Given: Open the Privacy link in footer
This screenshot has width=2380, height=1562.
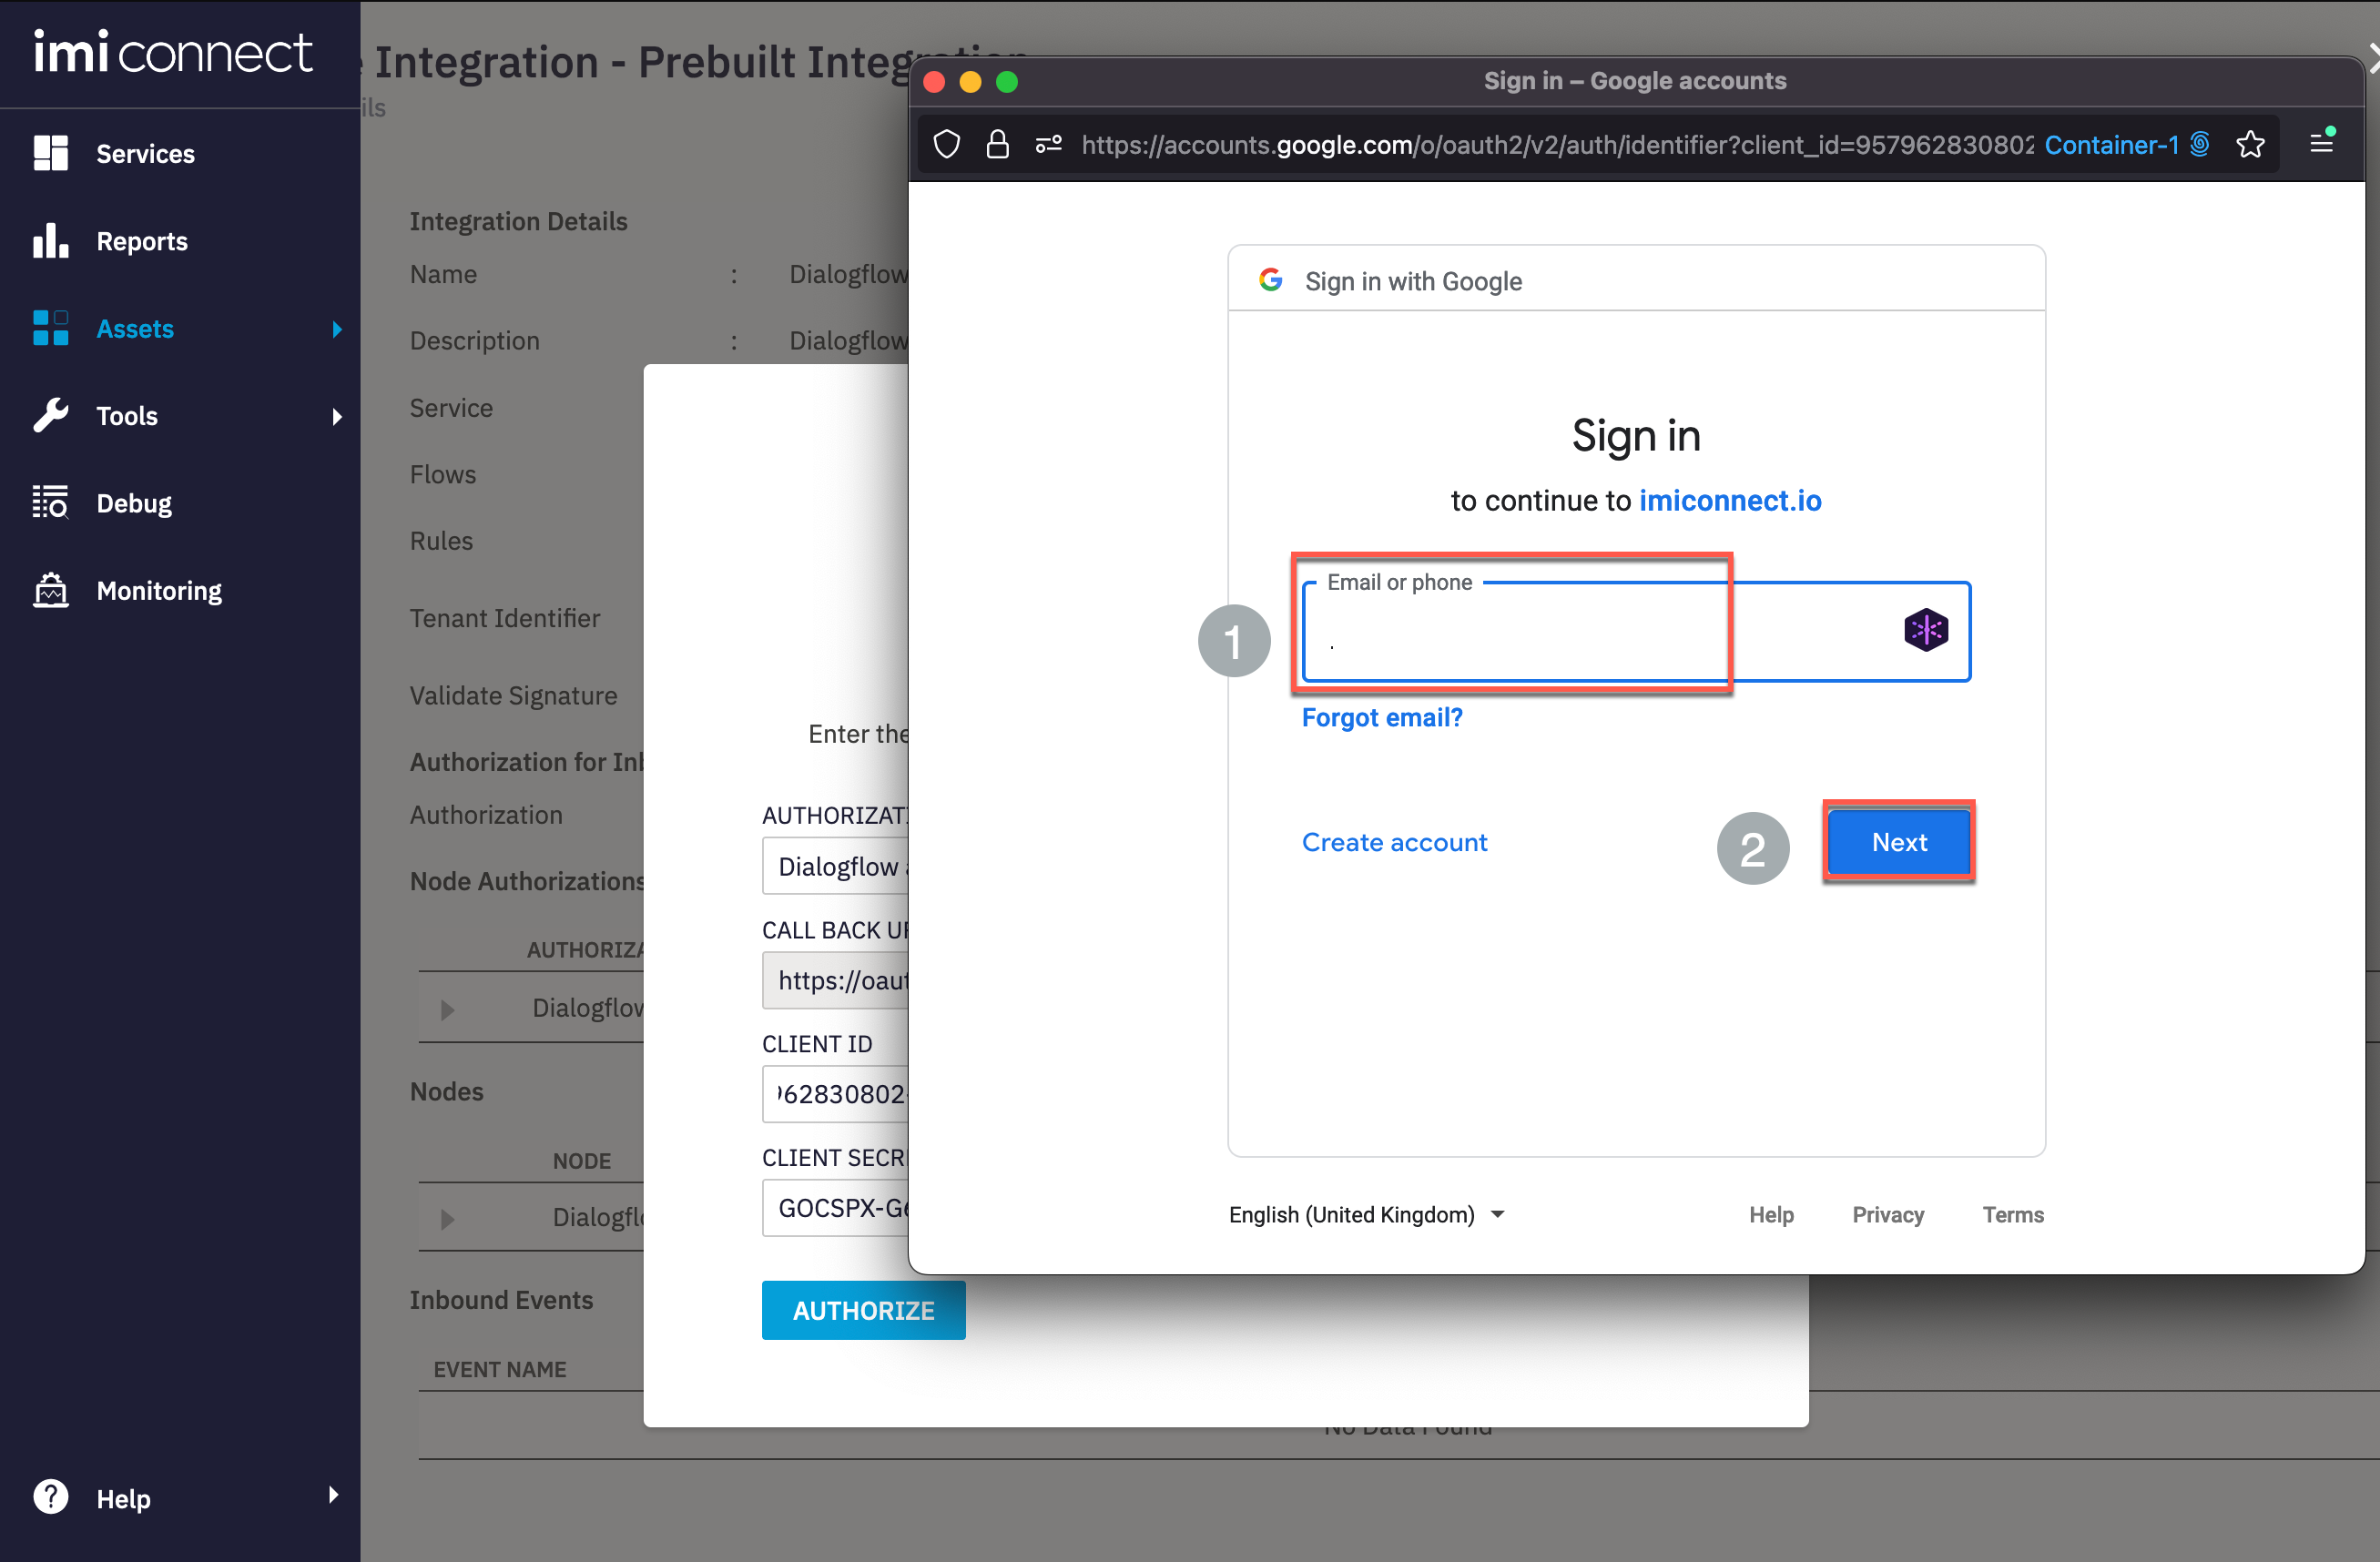Looking at the screenshot, I should coord(1888,1215).
